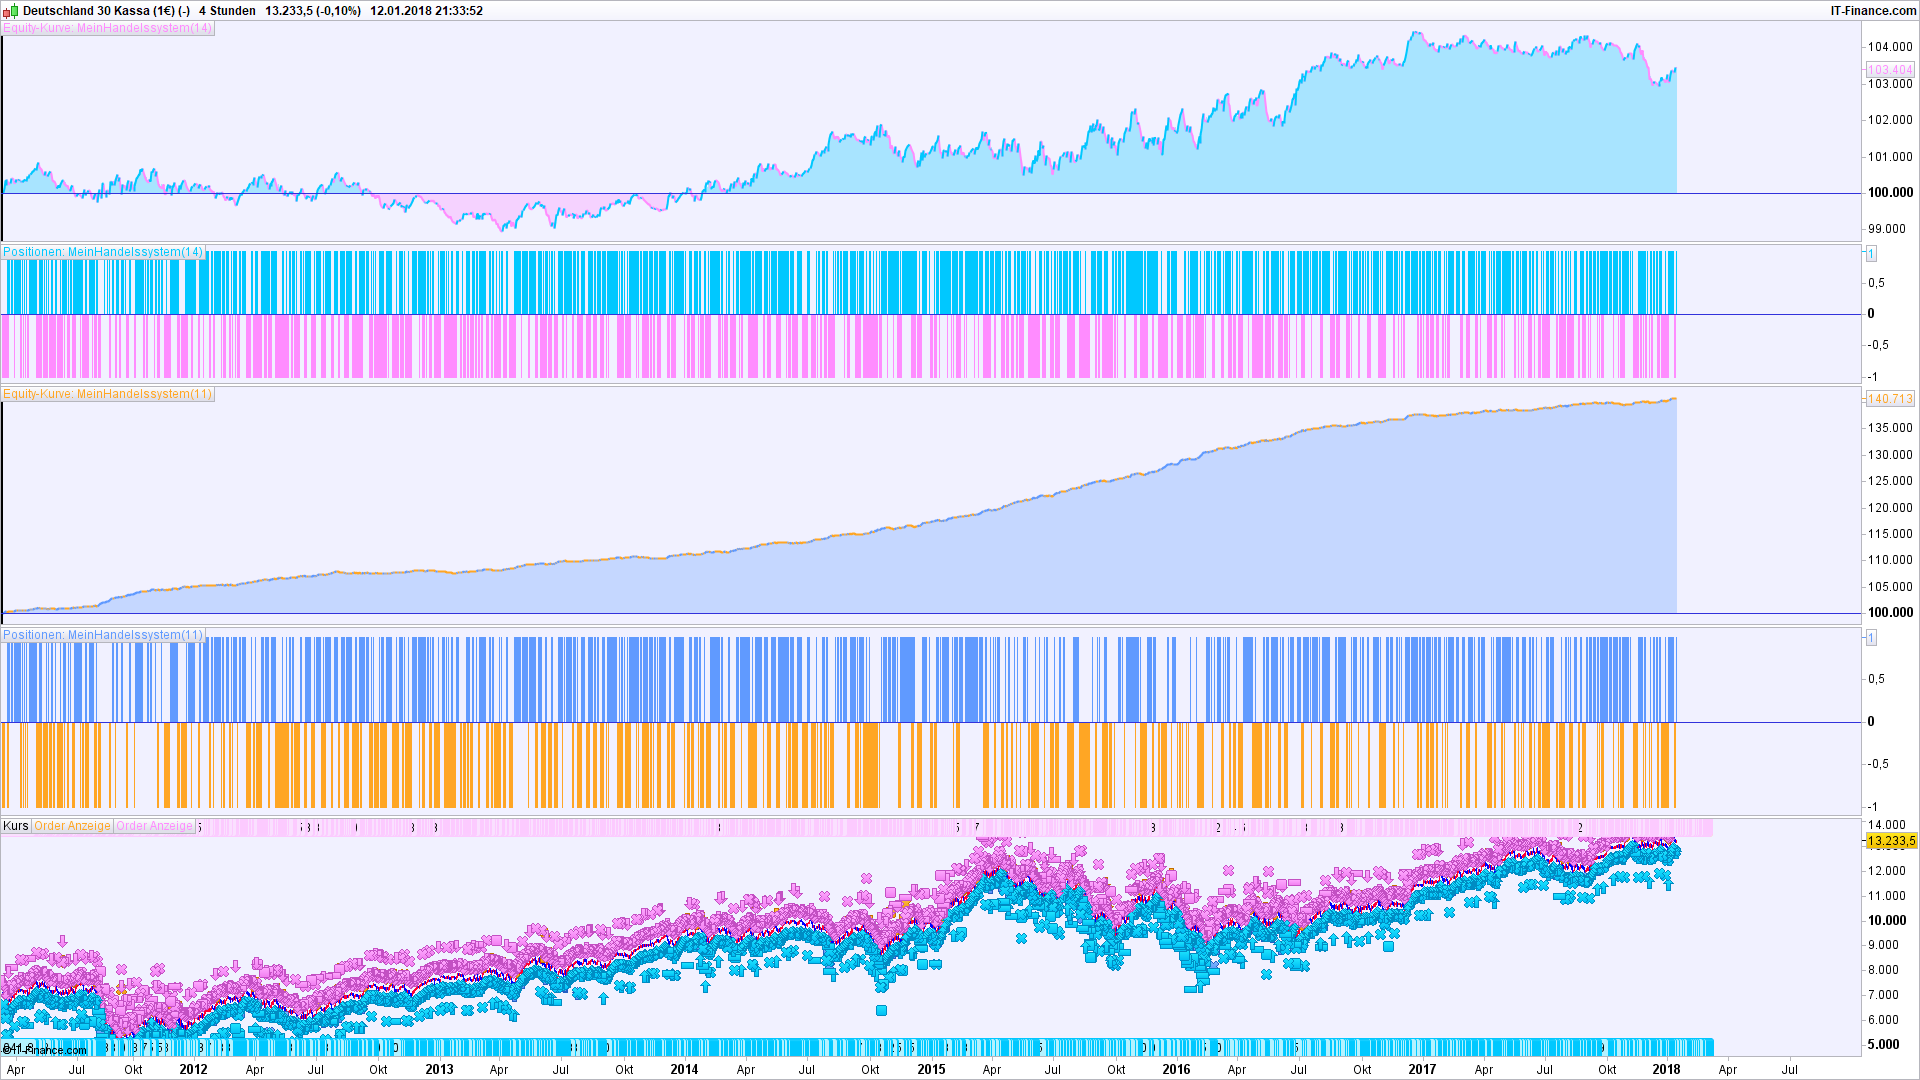Click the orange Order Anzeige label
Viewport: 1920px width, 1080px height.
(72, 826)
